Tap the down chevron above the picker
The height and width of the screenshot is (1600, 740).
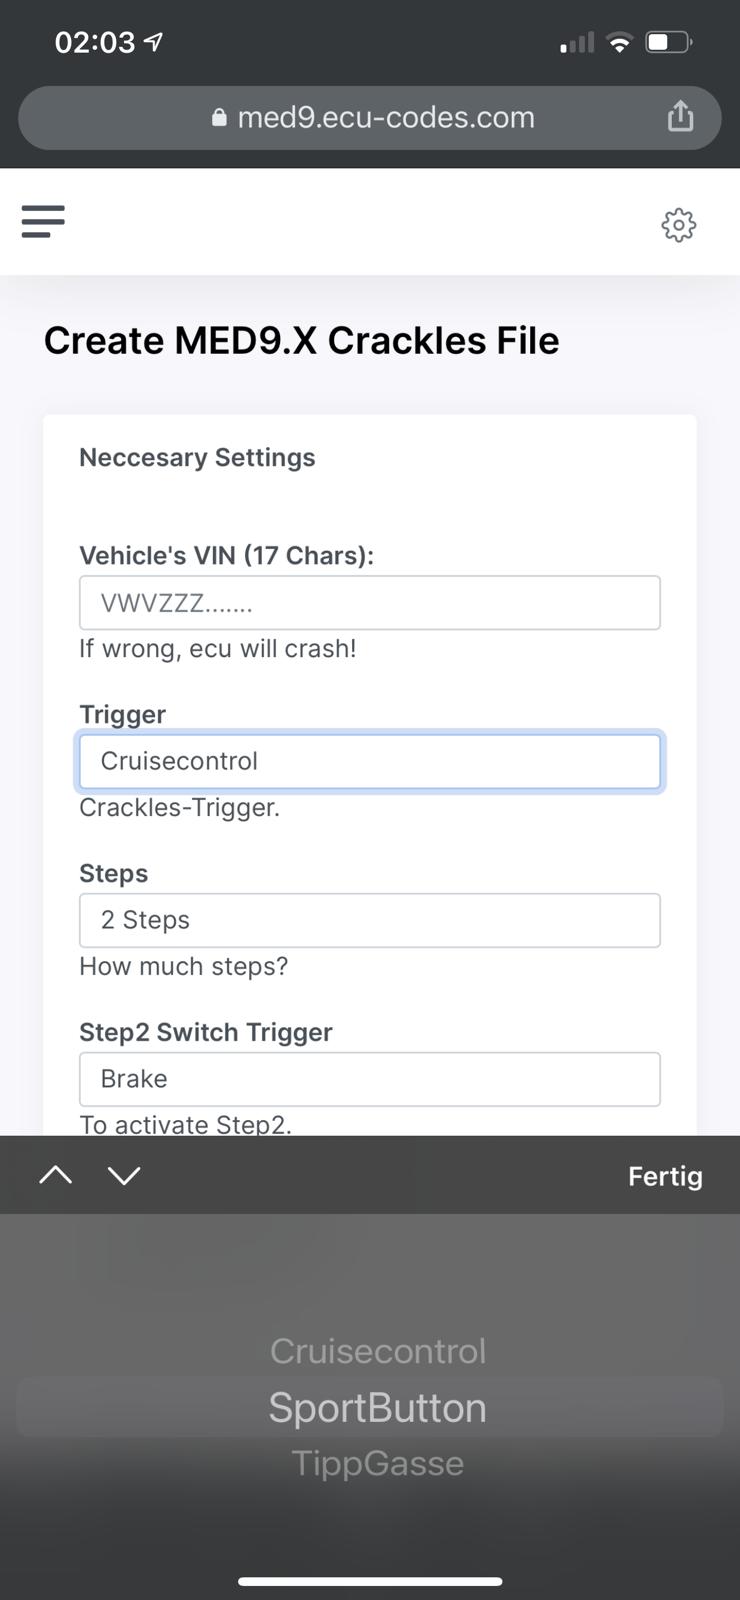124,1175
